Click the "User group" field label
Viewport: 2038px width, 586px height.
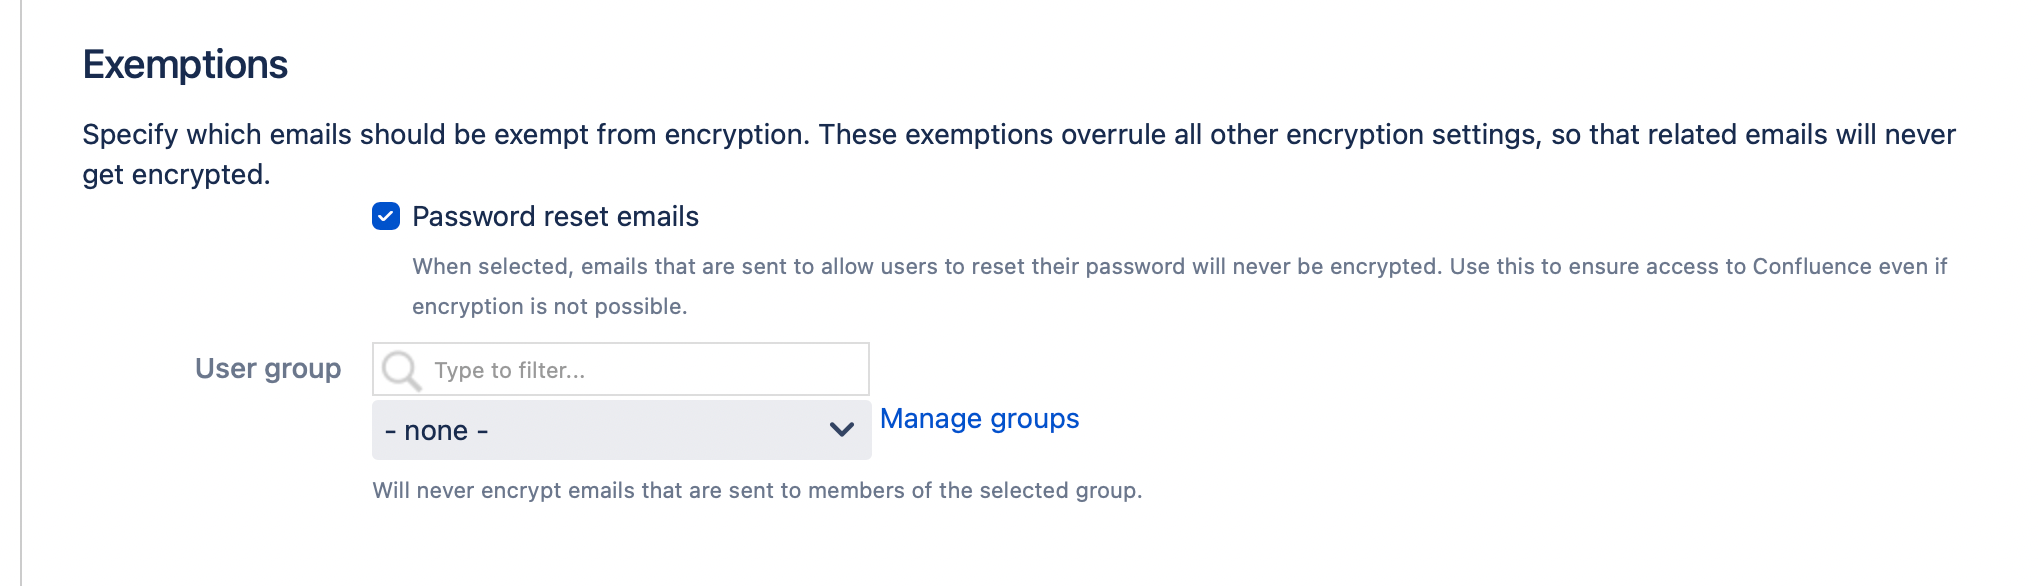(268, 369)
